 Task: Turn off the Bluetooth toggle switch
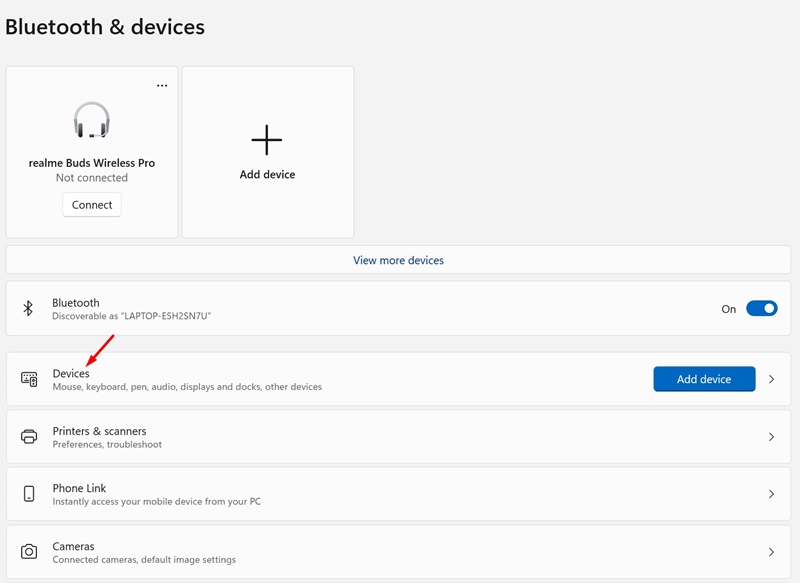click(761, 308)
